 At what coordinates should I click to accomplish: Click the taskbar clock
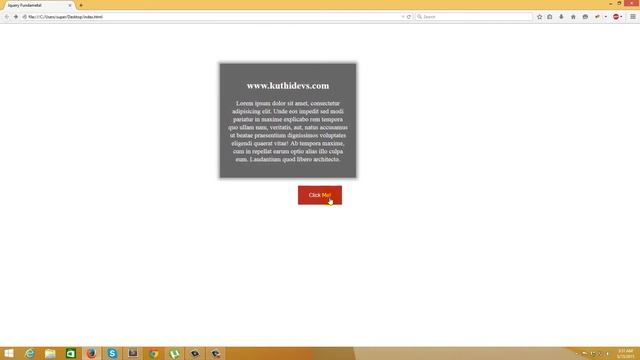point(625,353)
